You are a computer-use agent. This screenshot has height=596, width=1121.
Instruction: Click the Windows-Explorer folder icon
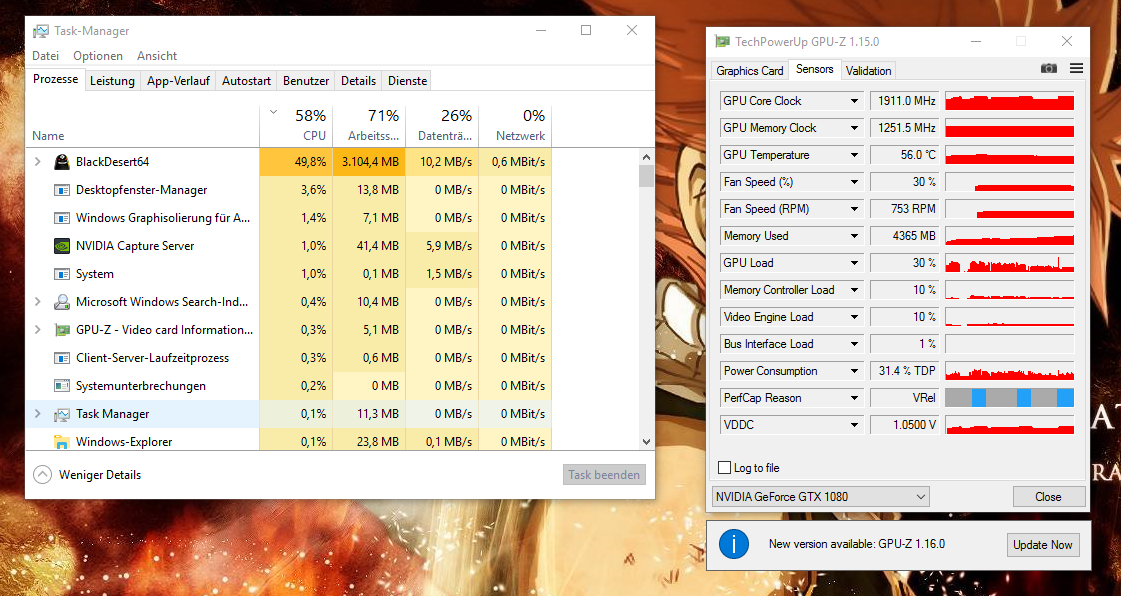[62, 442]
